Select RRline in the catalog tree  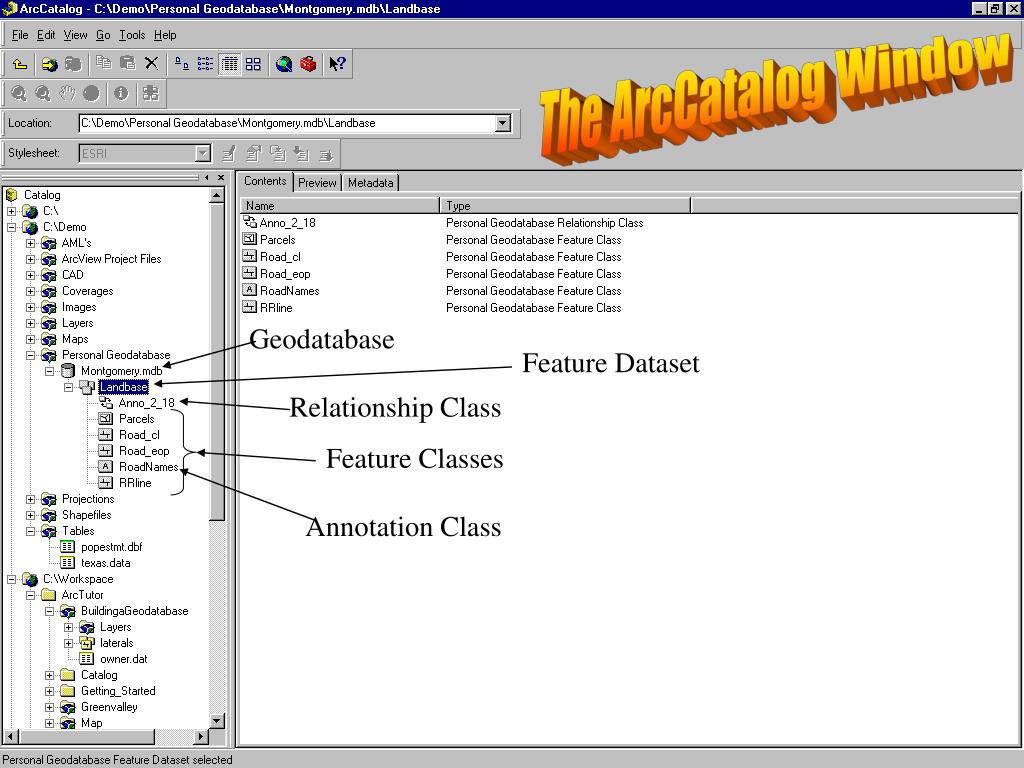(135, 483)
